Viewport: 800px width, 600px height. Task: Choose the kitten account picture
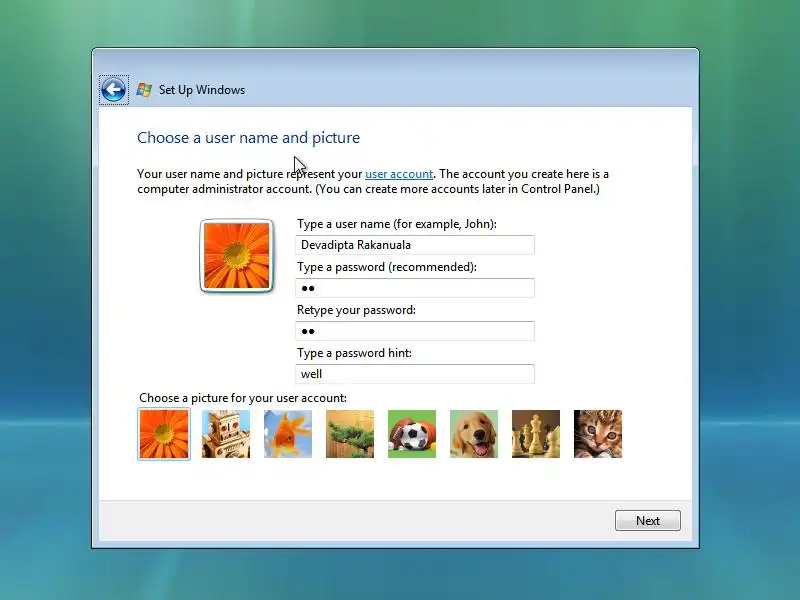click(x=598, y=434)
